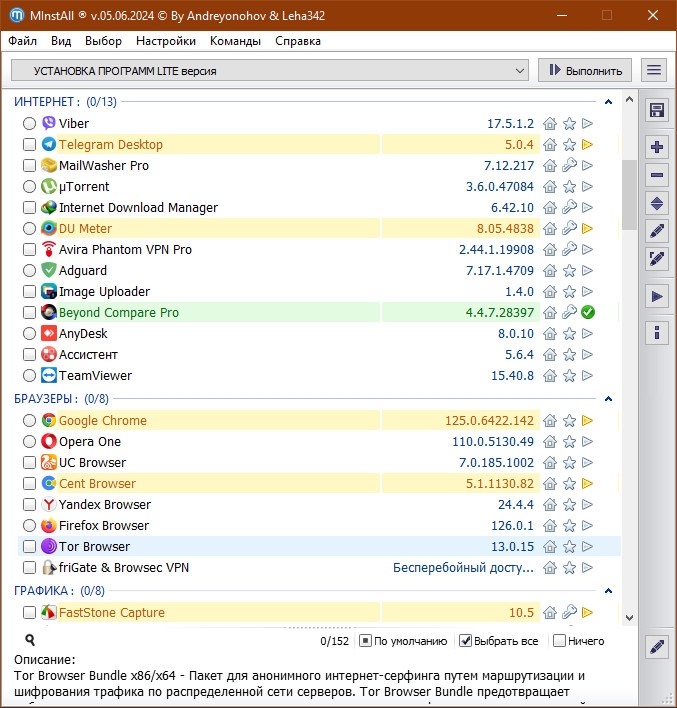Viewport: 677px width, 708px height.
Task: Click version 125.0.6422.142 of Google Chrome
Action: point(490,420)
